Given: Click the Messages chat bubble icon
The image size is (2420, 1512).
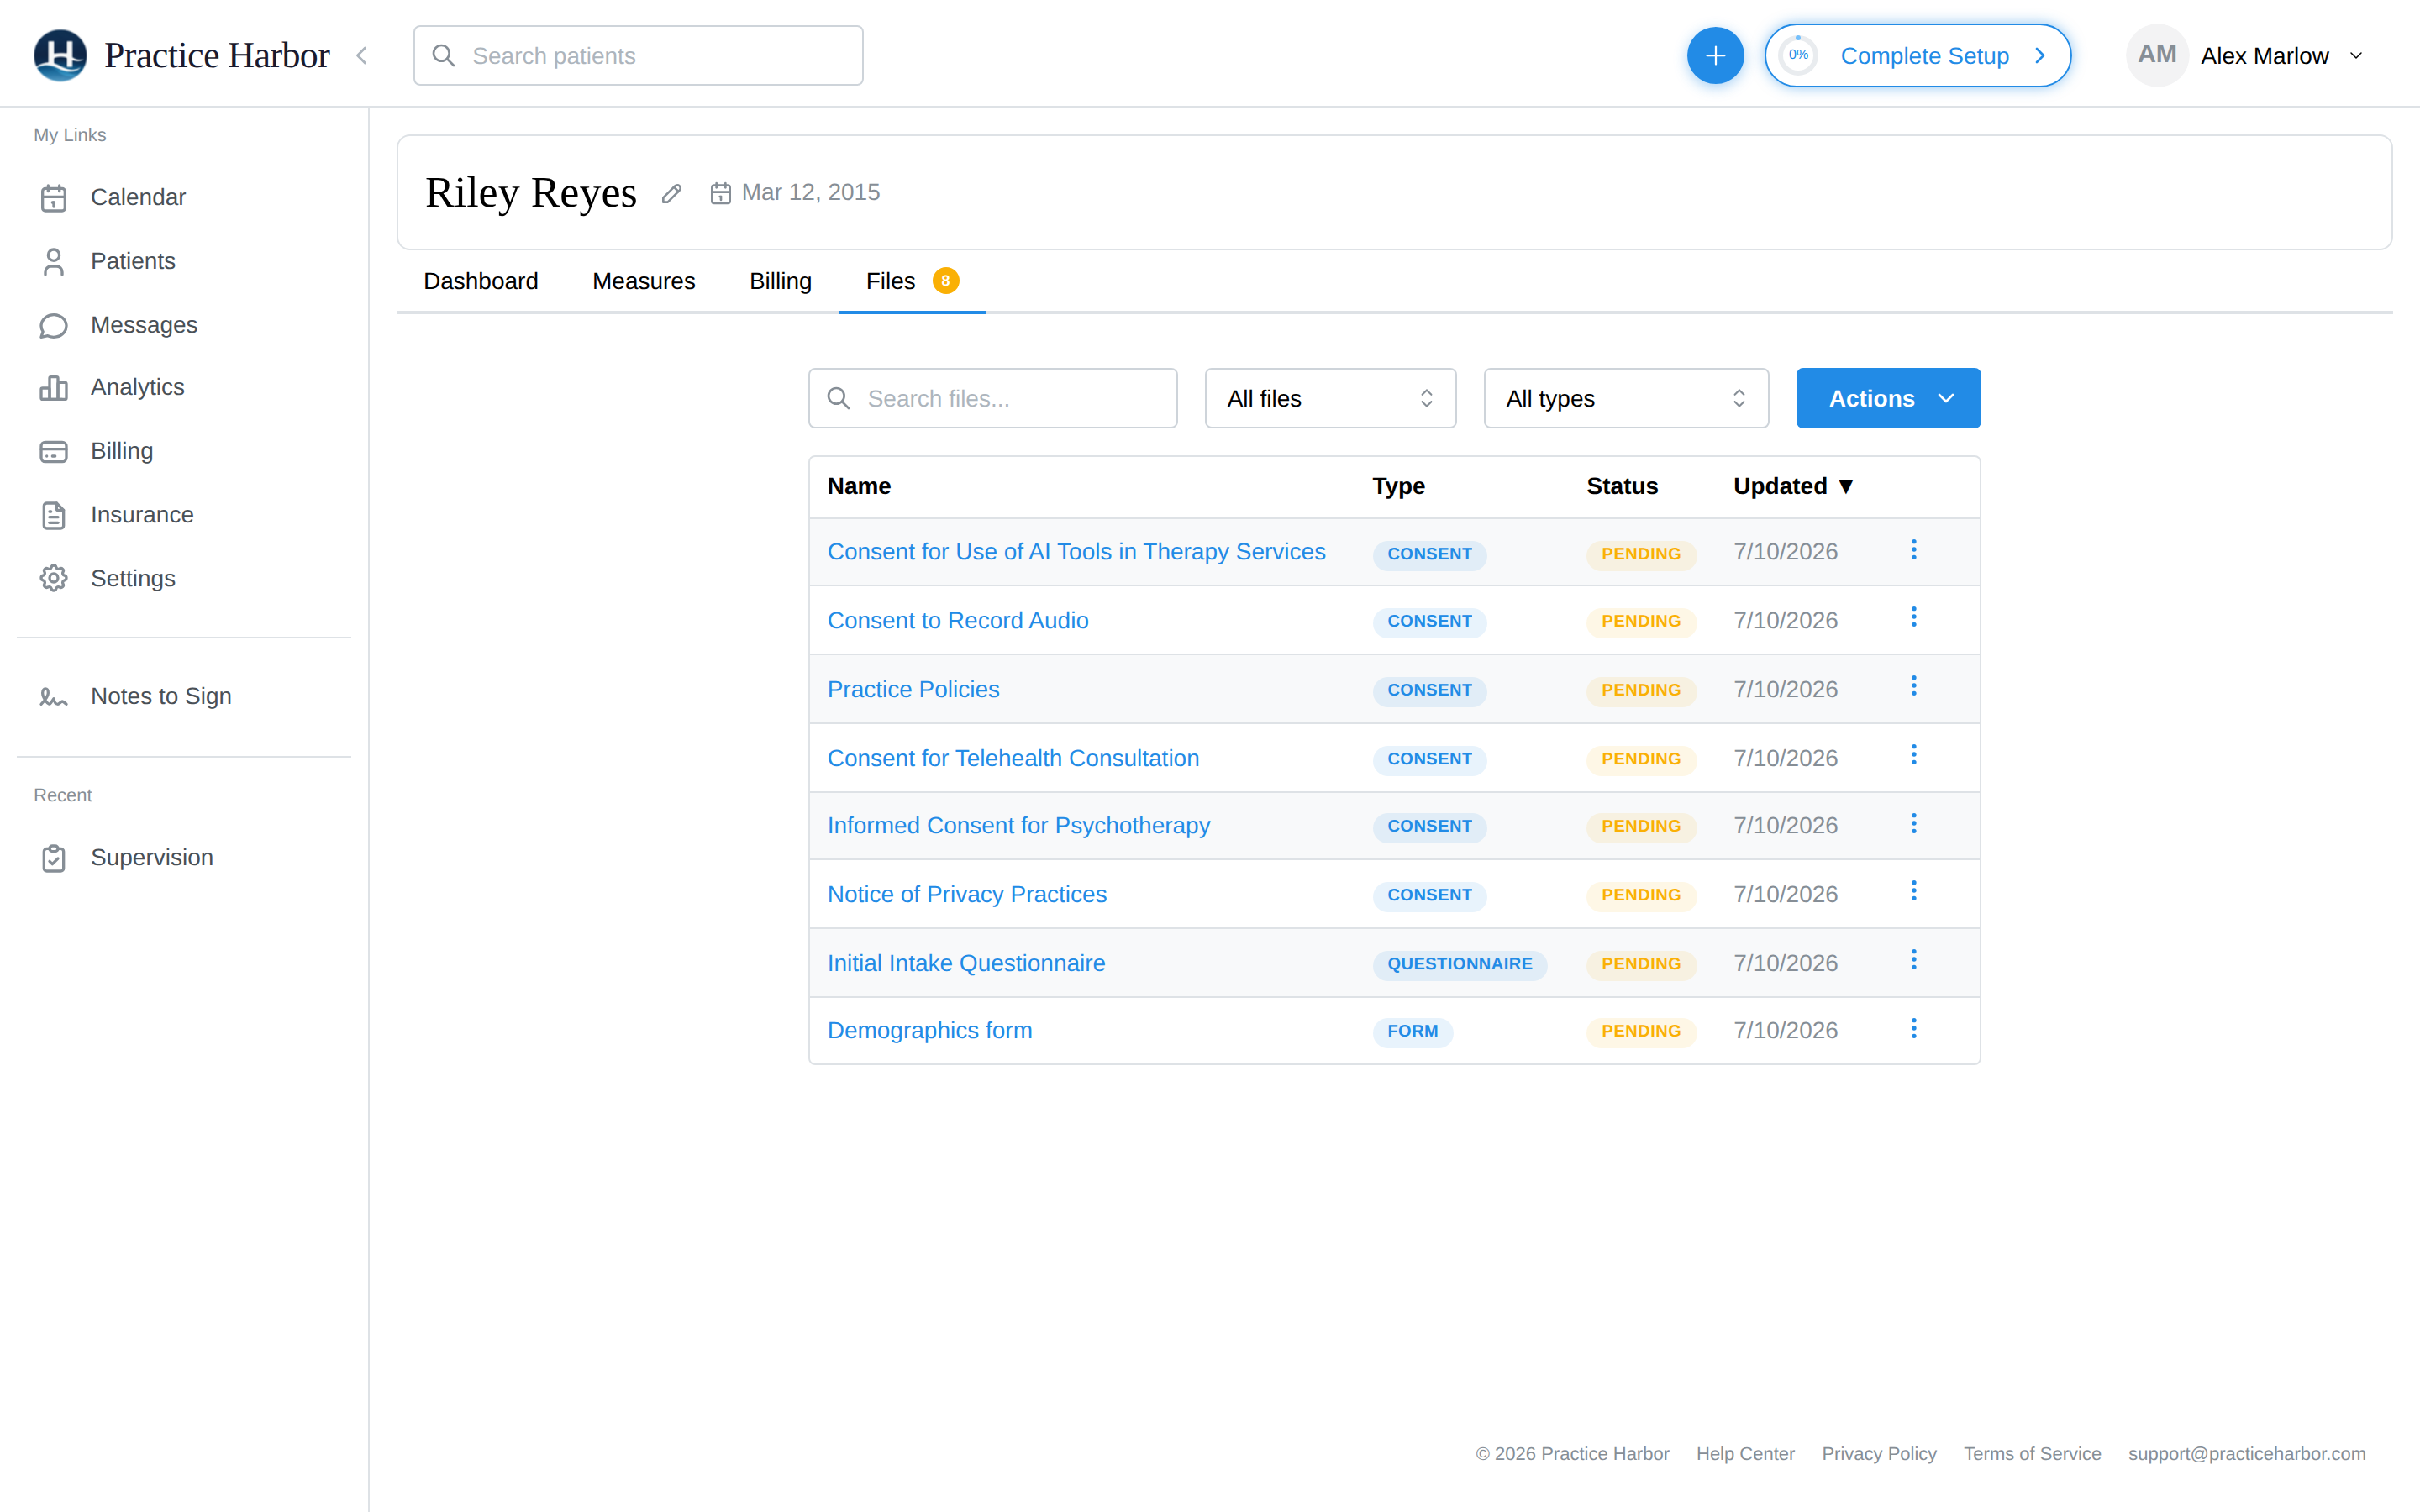Looking at the screenshot, I should 54,326.
